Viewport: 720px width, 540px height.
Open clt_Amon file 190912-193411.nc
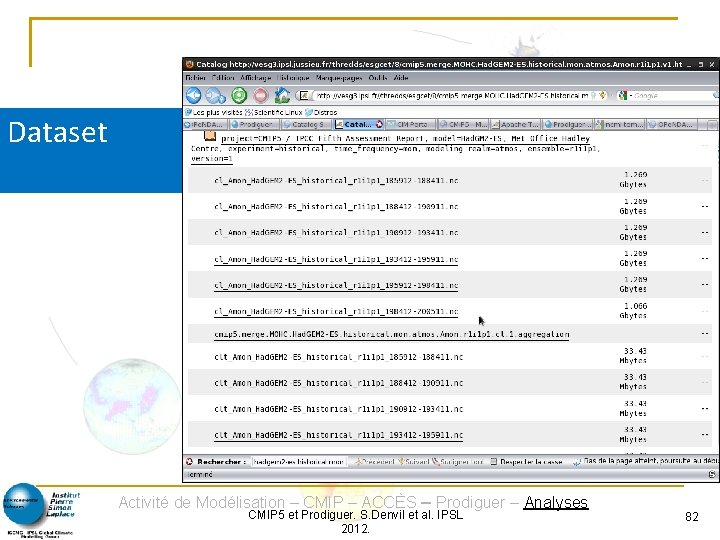338,409
